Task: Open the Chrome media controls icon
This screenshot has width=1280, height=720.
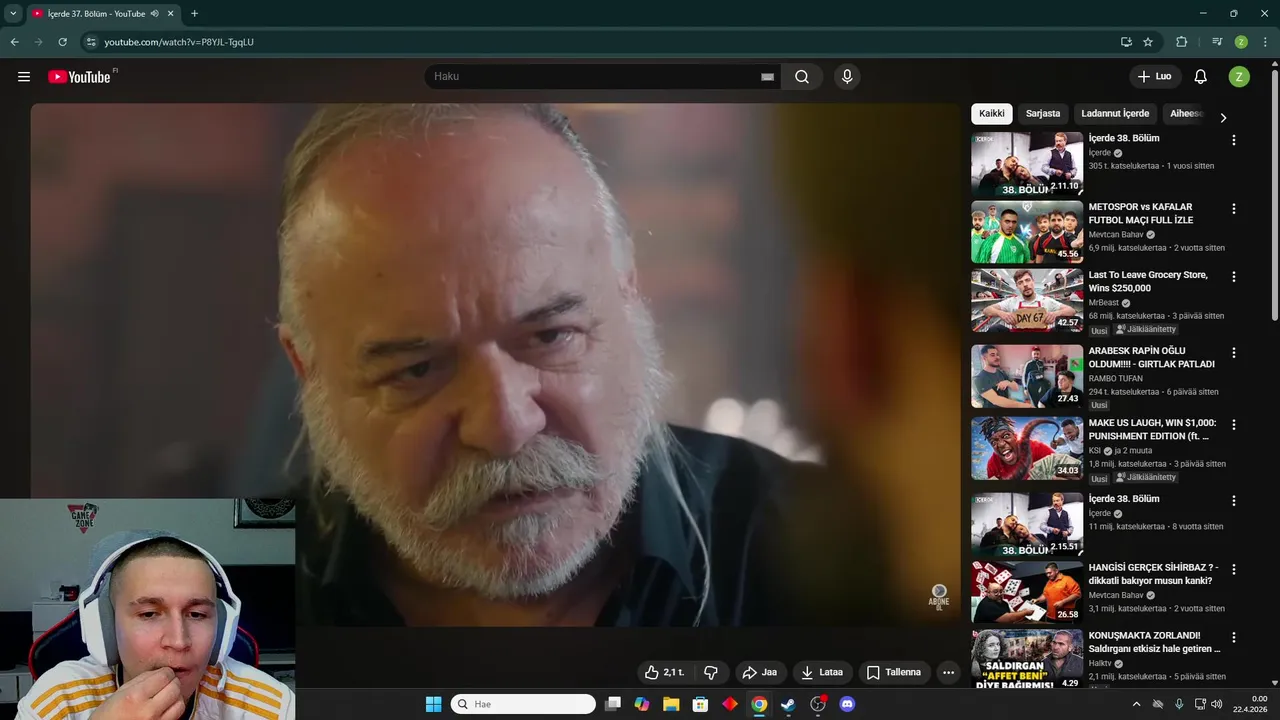Action: tap(1217, 42)
